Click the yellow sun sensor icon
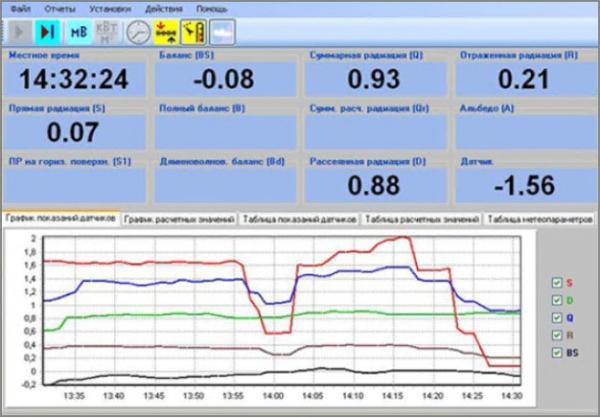Viewport: 600px width, 418px height. [194, 33]
